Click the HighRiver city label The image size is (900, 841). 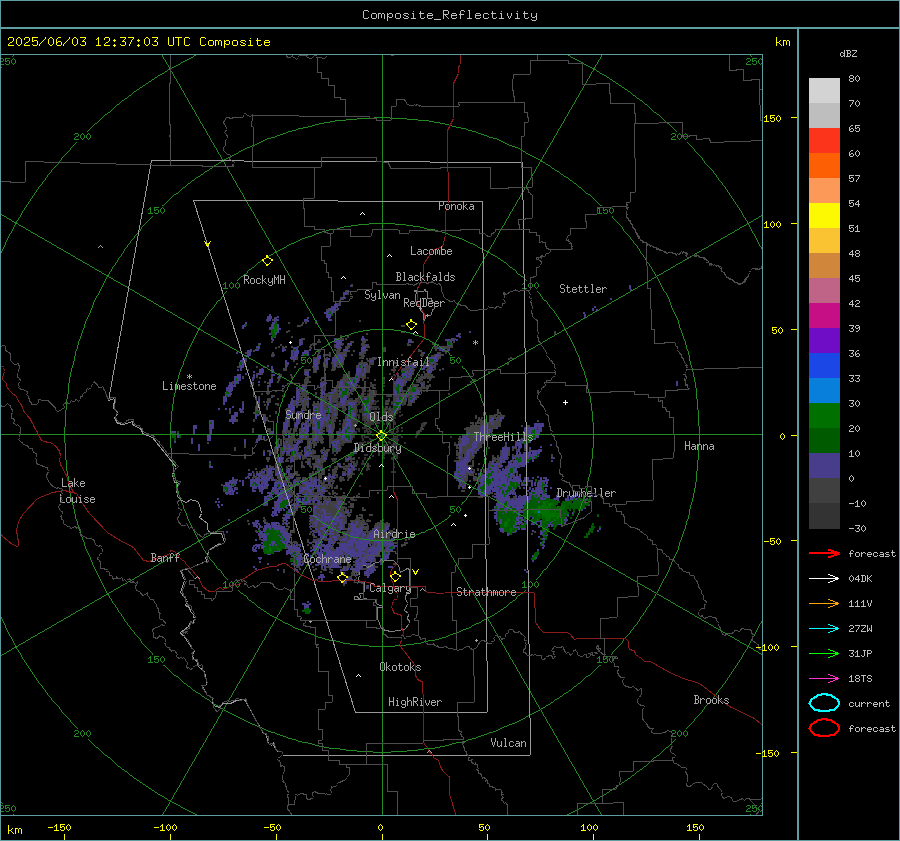tap(415, 702)
